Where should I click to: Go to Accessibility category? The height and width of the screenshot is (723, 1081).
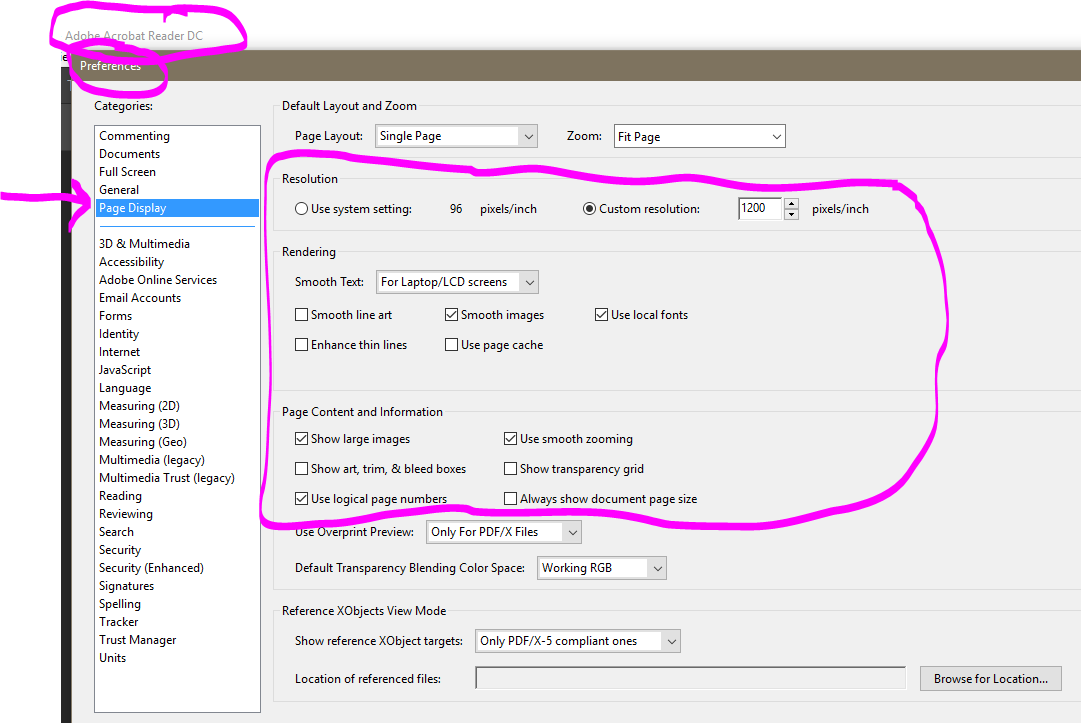pyautogui.click(x=132, y=262)
